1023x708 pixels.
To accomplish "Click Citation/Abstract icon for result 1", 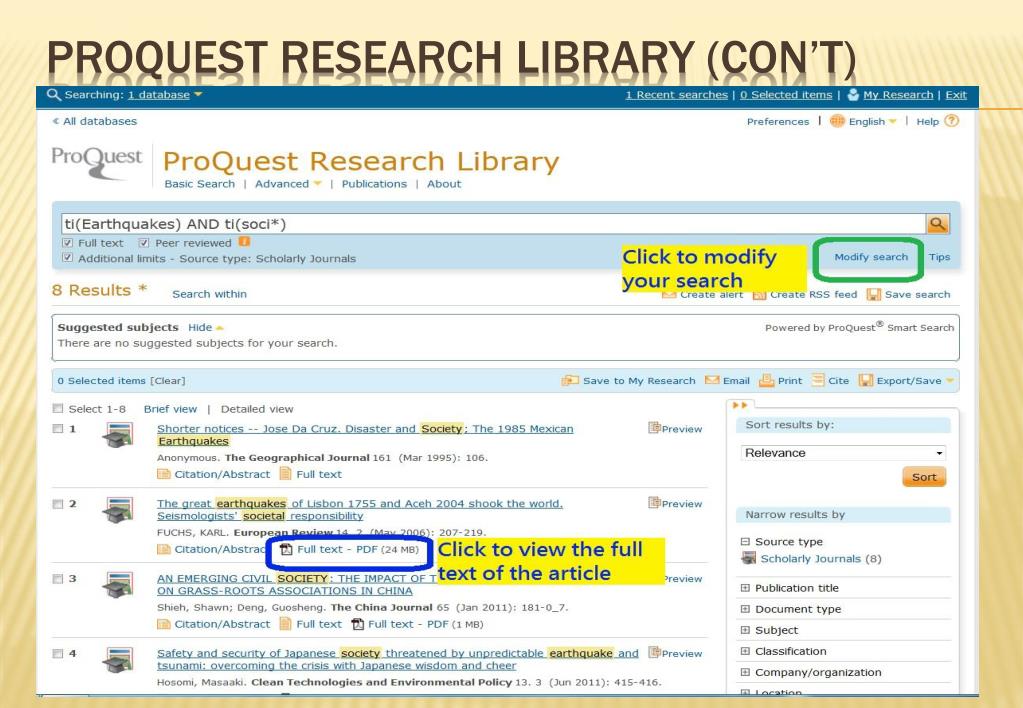I will (163, 474).
